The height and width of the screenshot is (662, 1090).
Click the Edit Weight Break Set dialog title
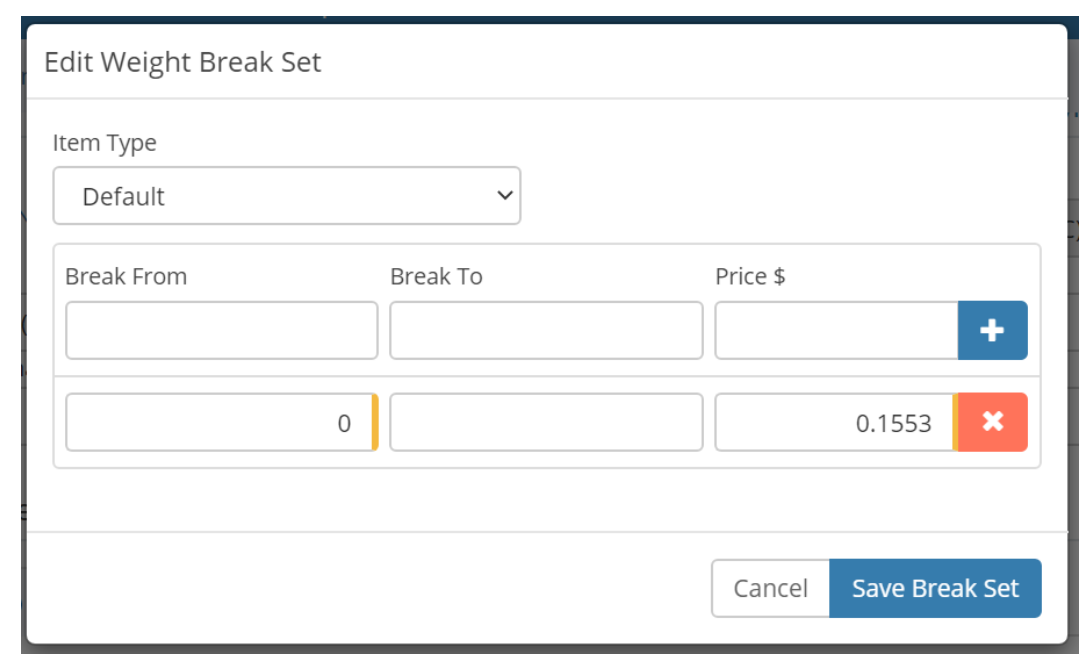click(183, 62)
